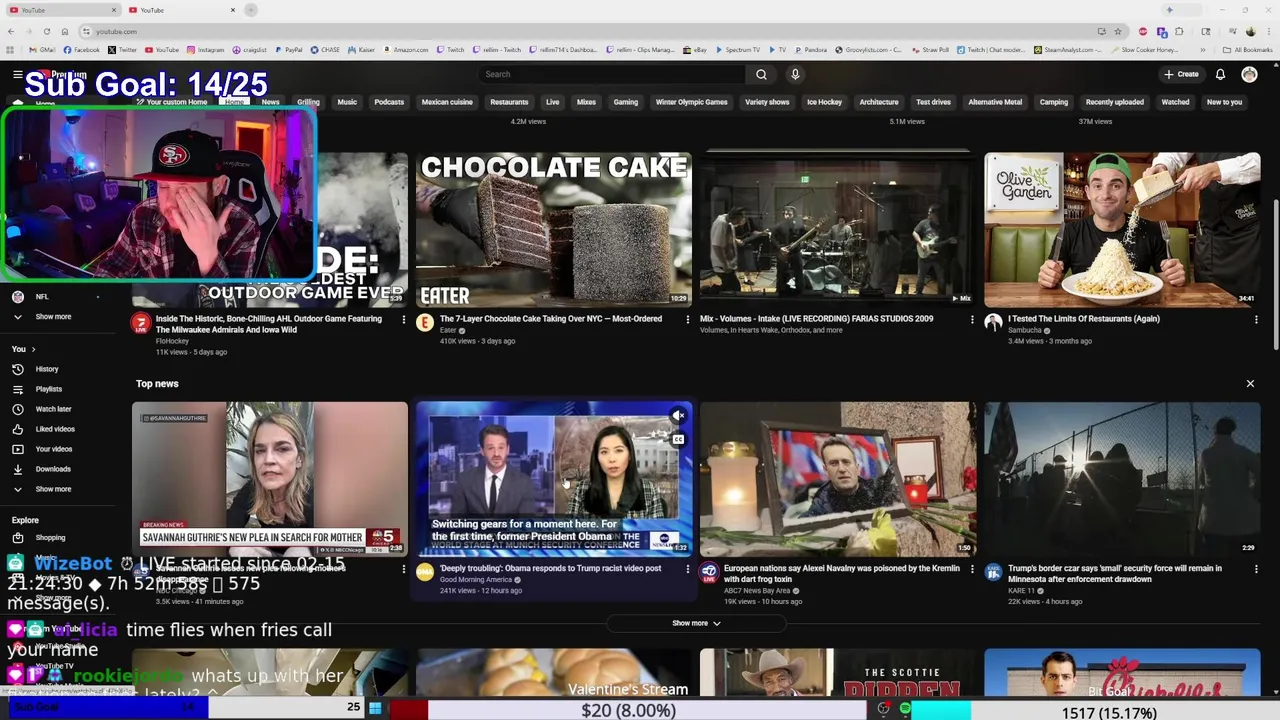Open the Olive Garden restaurant video thumbnail
Screen dimensions: 1280x720
pos(1122,230)
